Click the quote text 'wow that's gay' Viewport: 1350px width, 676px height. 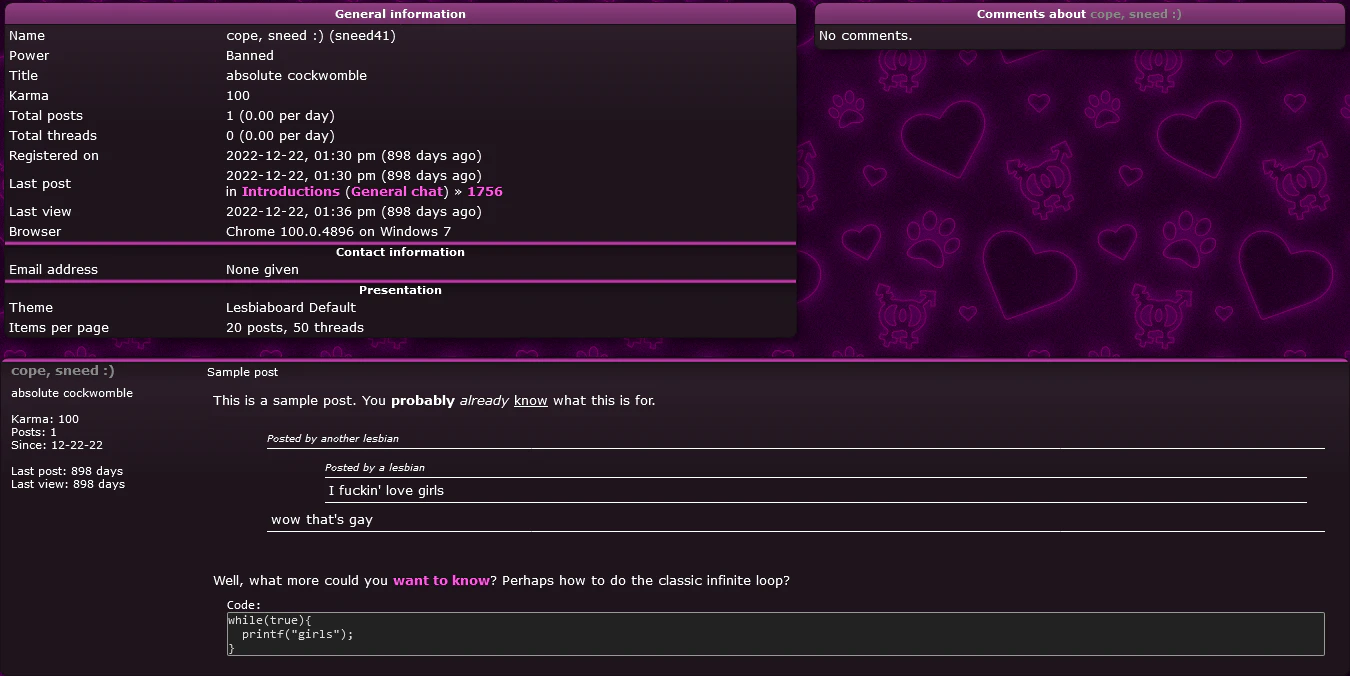[322, 520]
